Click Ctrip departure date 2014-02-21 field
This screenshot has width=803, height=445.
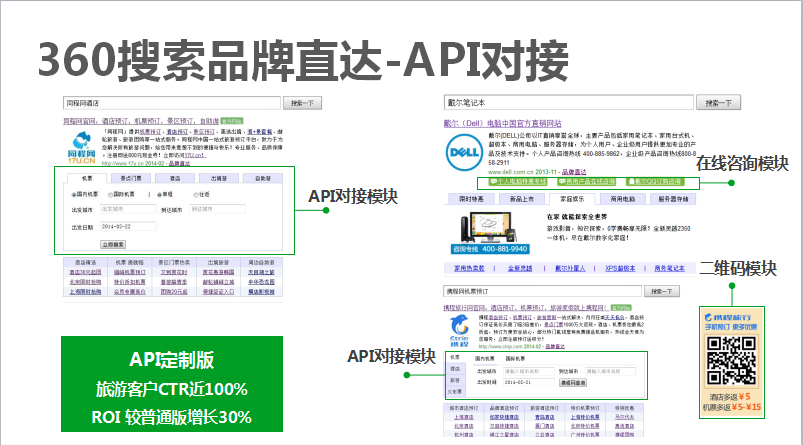(x=529, y=383)
